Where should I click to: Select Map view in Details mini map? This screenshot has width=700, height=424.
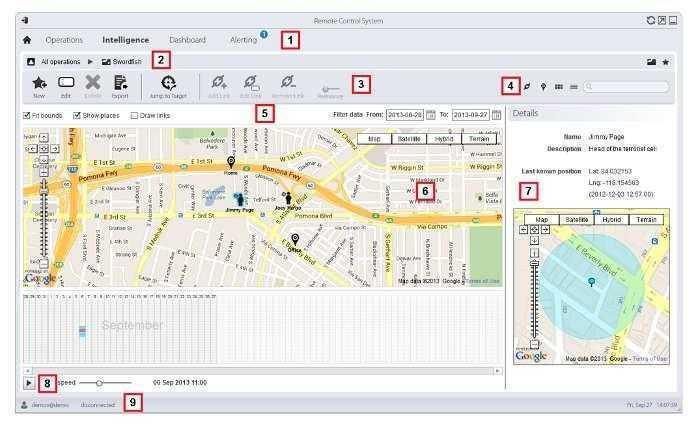542,220
